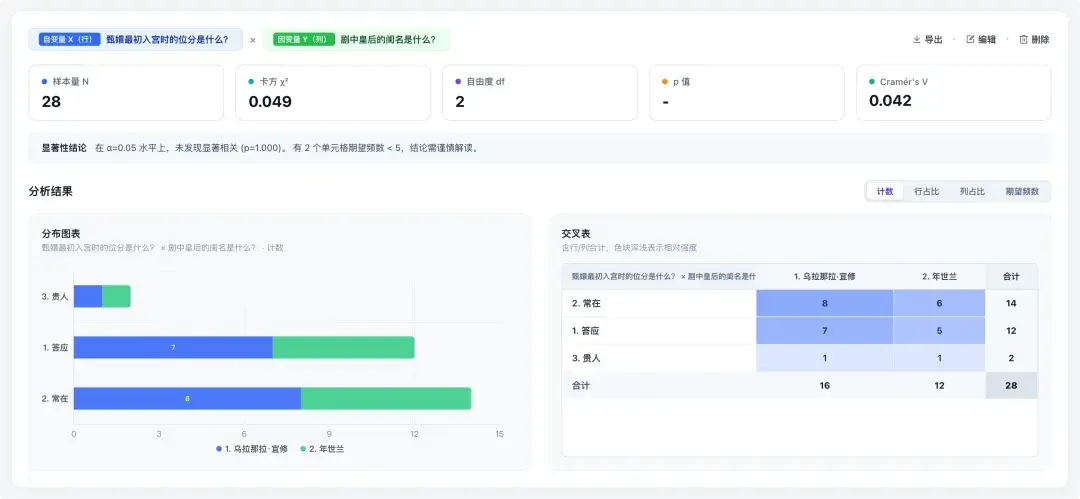Click the 编辑 edit button label

click(x=987, y=40)
